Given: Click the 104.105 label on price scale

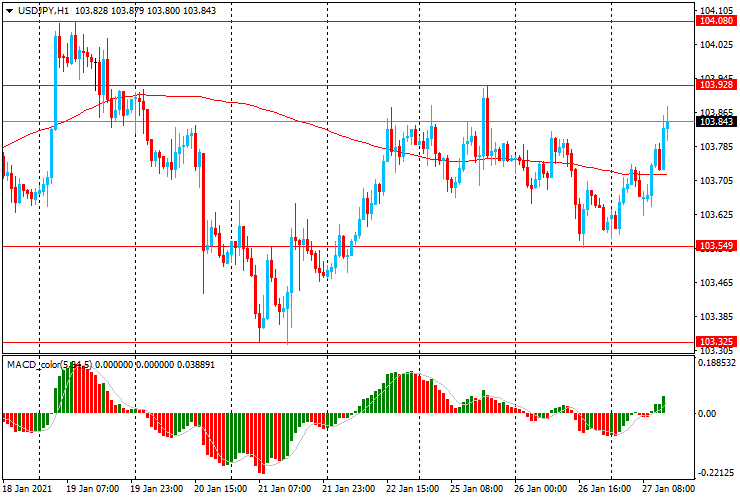Looking at the screenshot, I should (x=714, y=9).
